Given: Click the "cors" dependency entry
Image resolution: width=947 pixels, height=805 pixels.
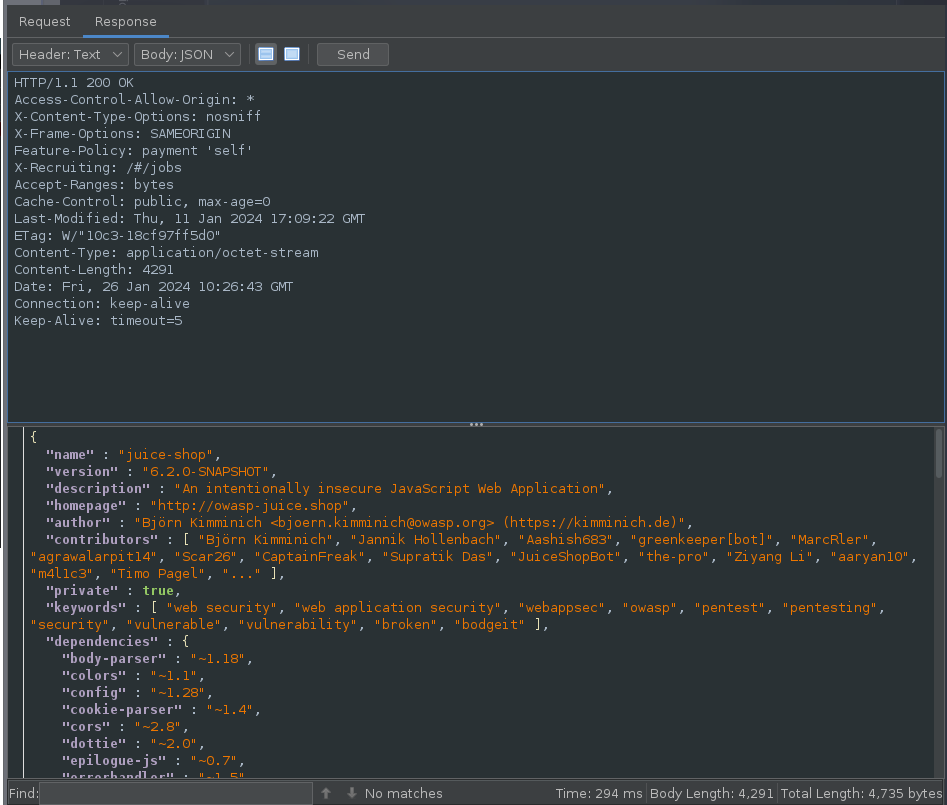Looking at the screenshot, I should click(x=125, y=726).
